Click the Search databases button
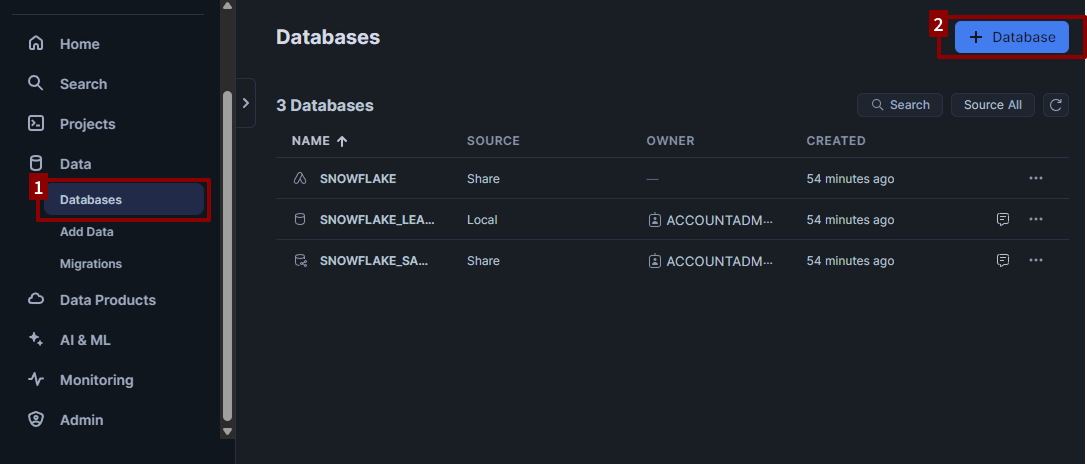Screen dimensions: 1087x464 coord(900,105)
